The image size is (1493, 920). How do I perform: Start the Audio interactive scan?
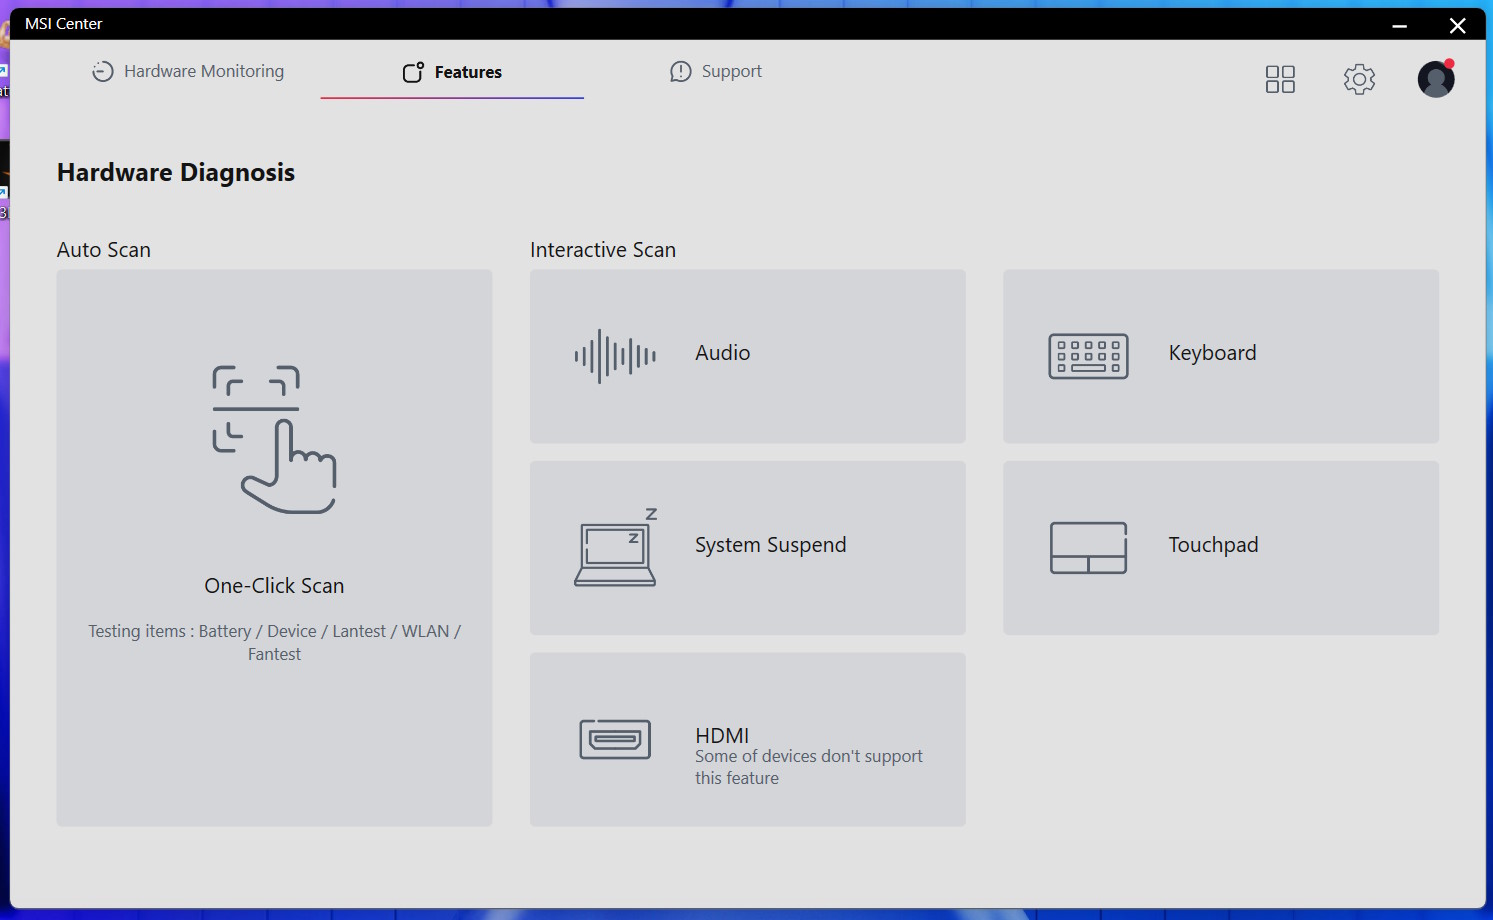pyautogui.click(x=748, y=356)
